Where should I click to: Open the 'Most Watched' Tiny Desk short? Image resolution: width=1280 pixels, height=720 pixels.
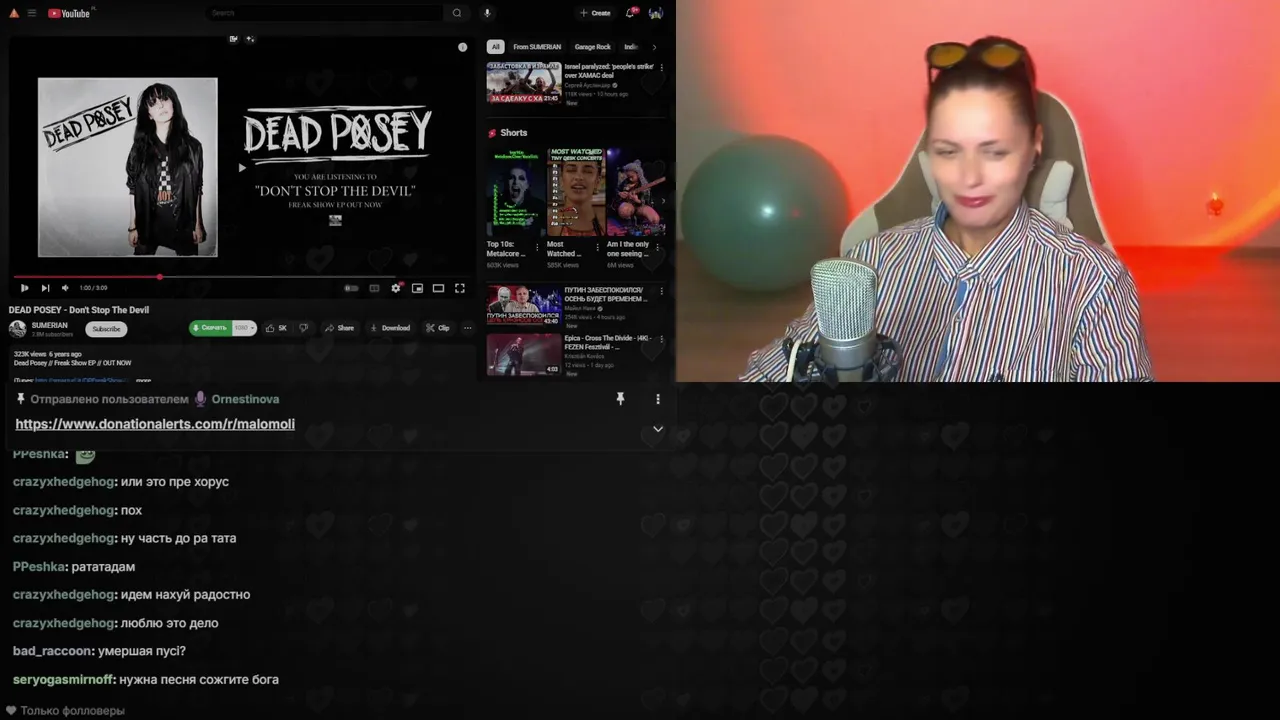pyautogui.click(x=575, y=192)
